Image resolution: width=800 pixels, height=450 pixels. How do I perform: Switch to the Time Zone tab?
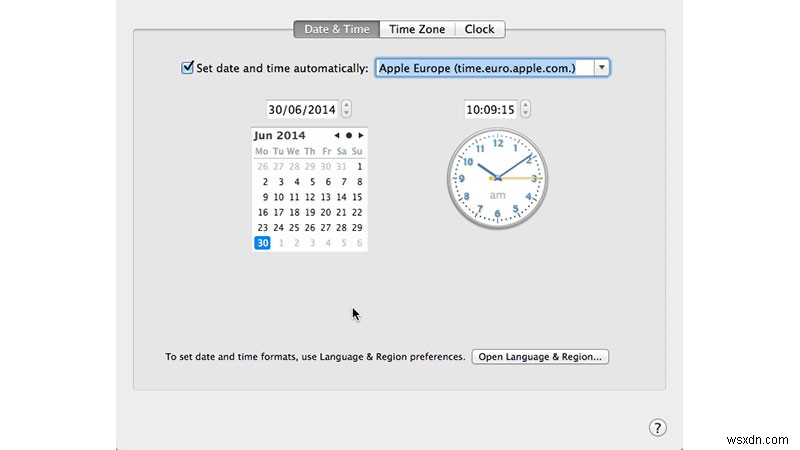[x=417, y=29]
